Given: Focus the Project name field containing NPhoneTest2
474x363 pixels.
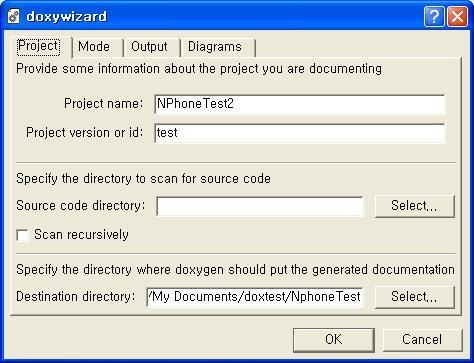Looking at the screenshot, I should pos(300,104).
